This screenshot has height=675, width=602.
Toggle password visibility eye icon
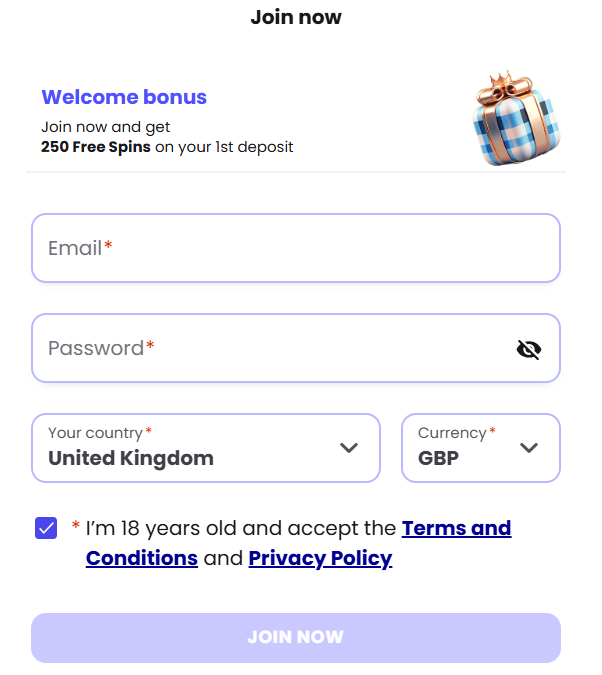click(529, 349)
